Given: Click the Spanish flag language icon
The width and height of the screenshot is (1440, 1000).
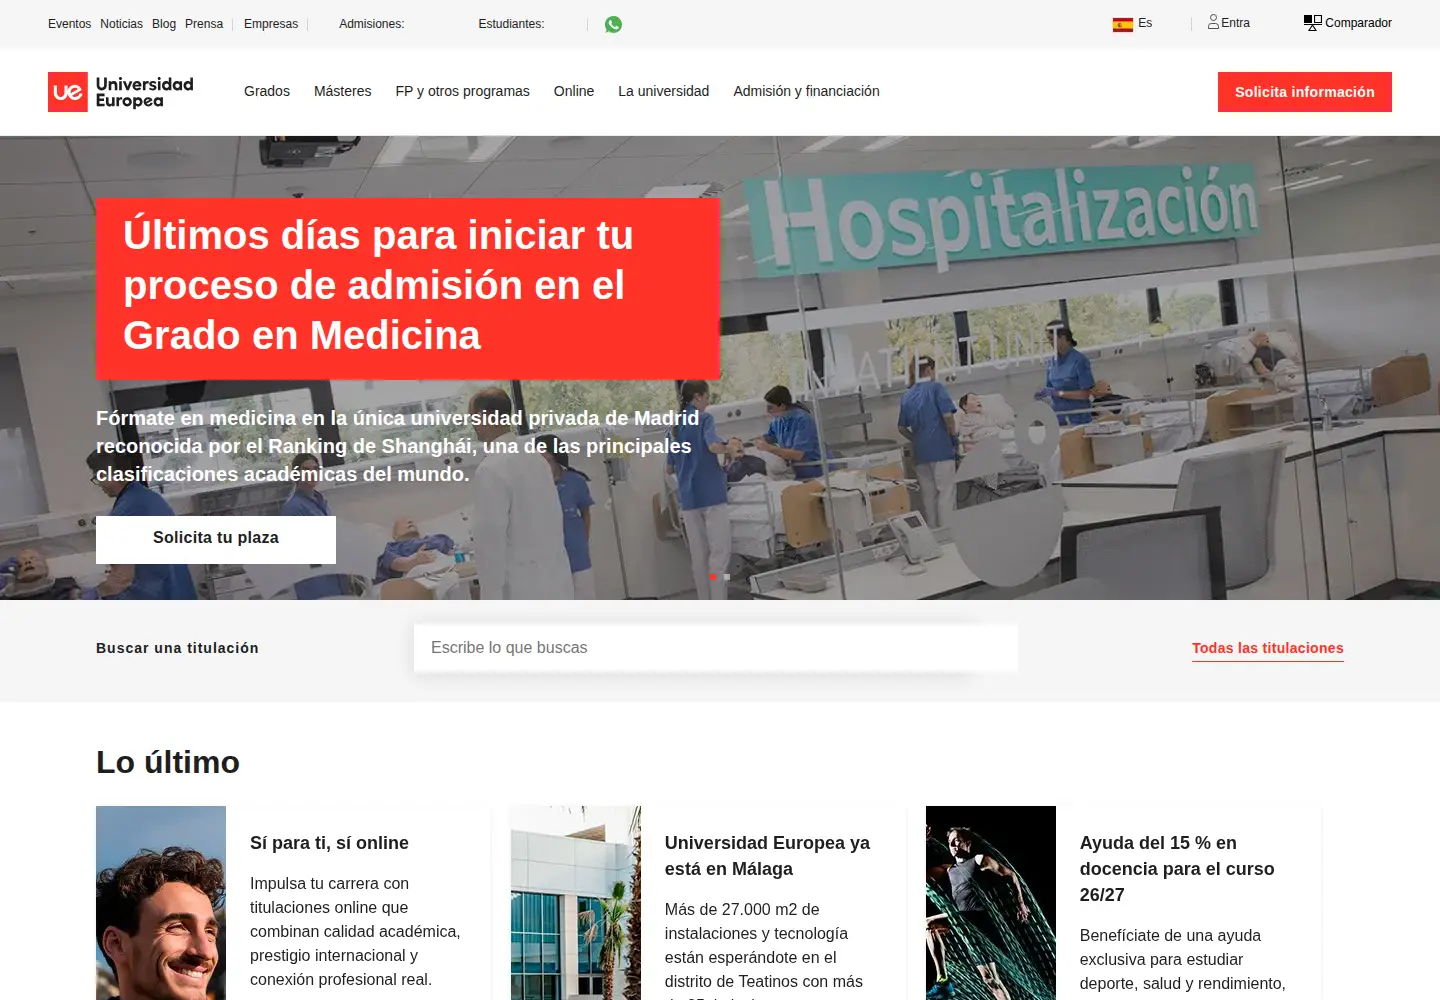Looking at the screenshot, I should [1122, 24].
